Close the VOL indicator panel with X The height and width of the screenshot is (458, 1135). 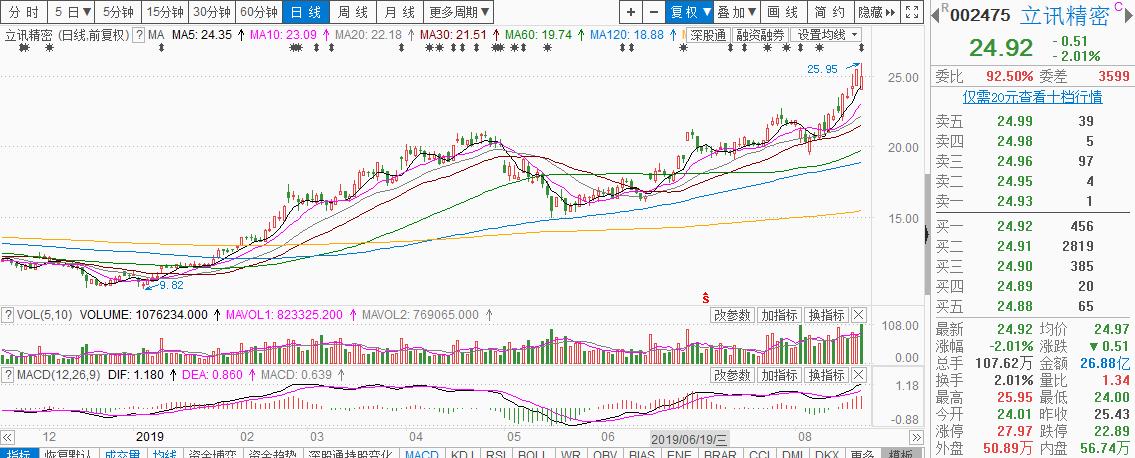point(858,315)
